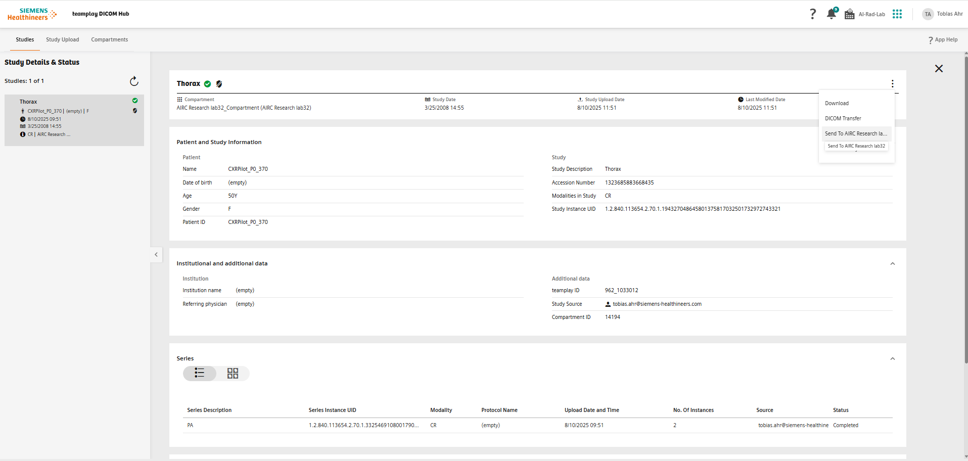Switch series to list view
Image resolution: width=968 pixels, height=461 pixels.
pos(200,373)
